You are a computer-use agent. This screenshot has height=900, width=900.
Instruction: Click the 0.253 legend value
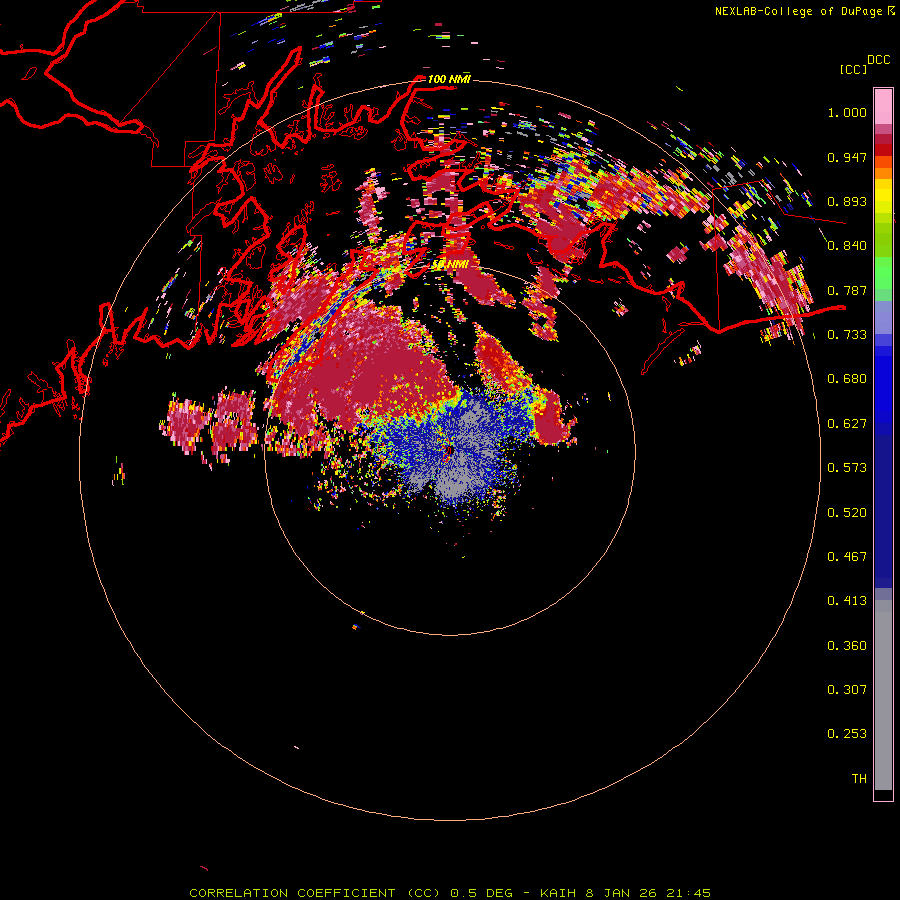point(847,734)
